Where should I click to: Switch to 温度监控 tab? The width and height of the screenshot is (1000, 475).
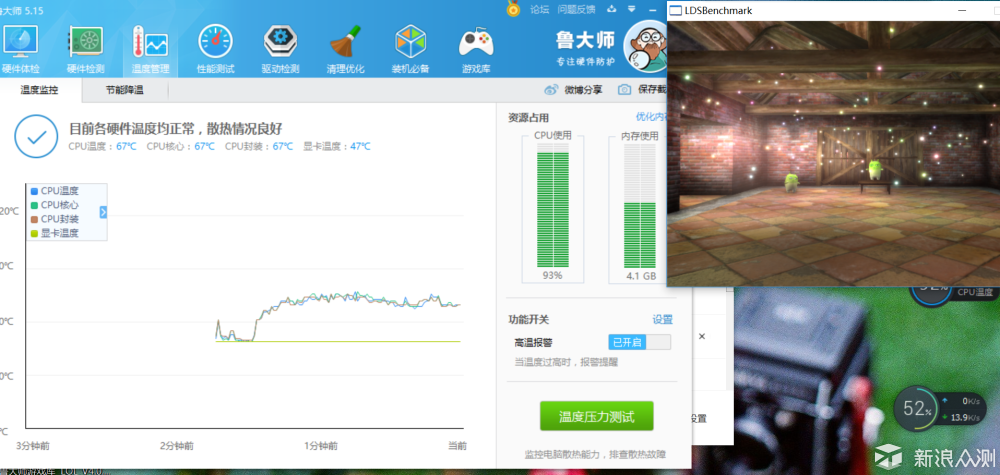(x=40, y=90)
